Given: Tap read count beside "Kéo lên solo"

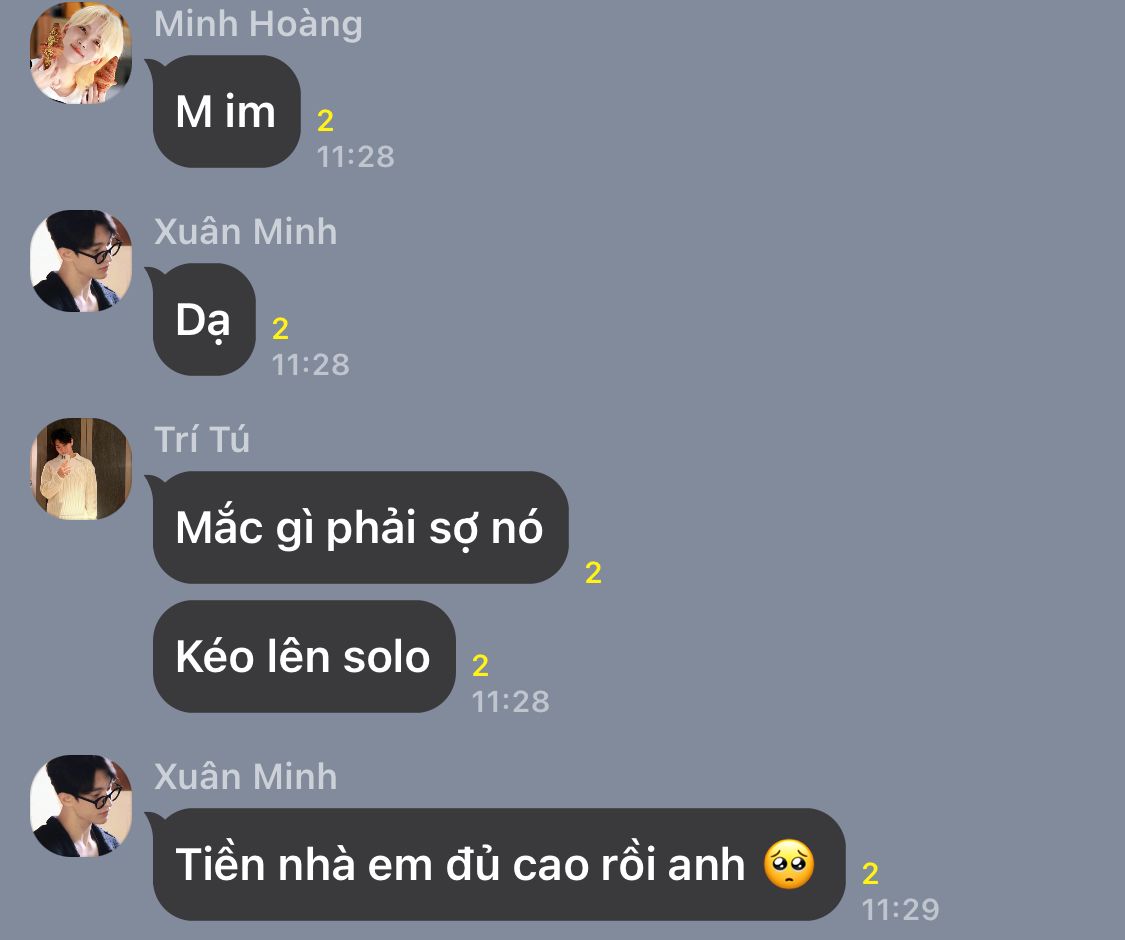Looking at the screenshot, I should point(480,666).
